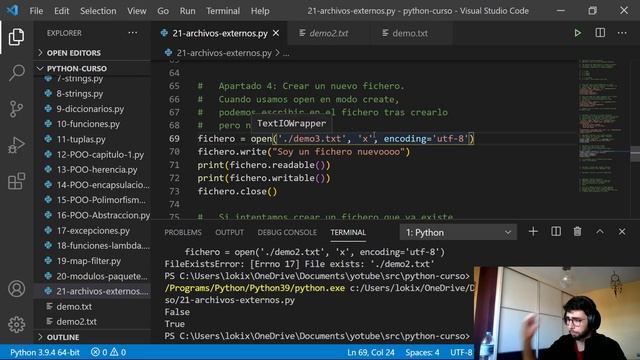
Task: Open the Manage gear icon
Action: click(x=16, y=324)
